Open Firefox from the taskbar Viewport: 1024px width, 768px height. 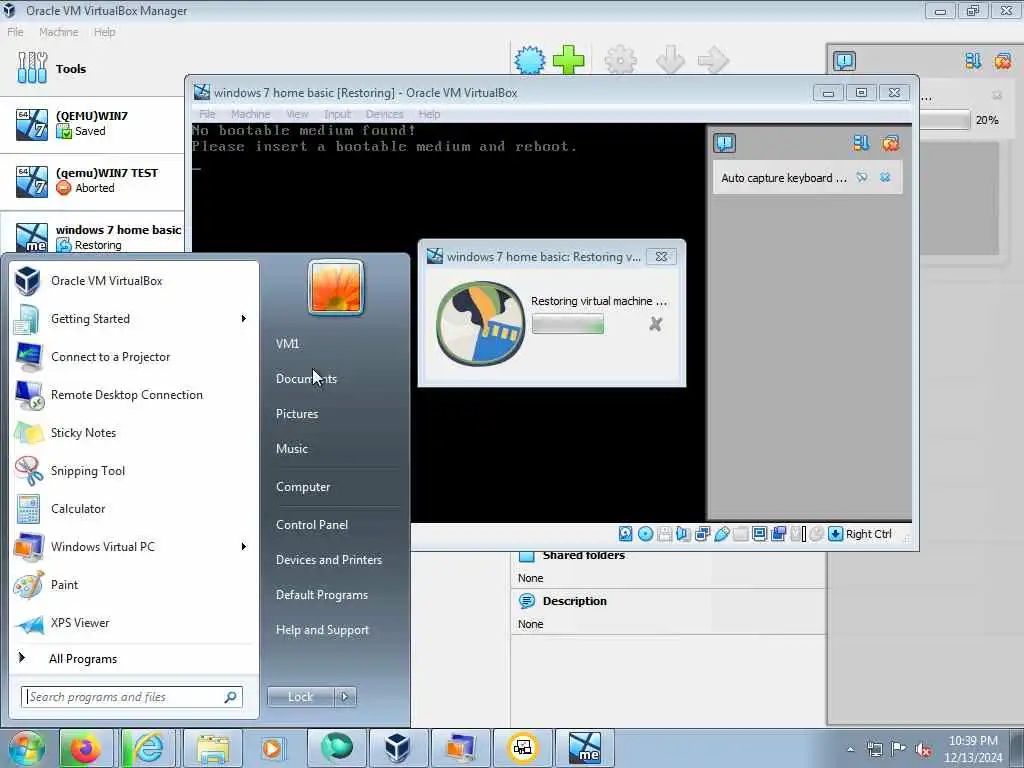coord(87,748)
